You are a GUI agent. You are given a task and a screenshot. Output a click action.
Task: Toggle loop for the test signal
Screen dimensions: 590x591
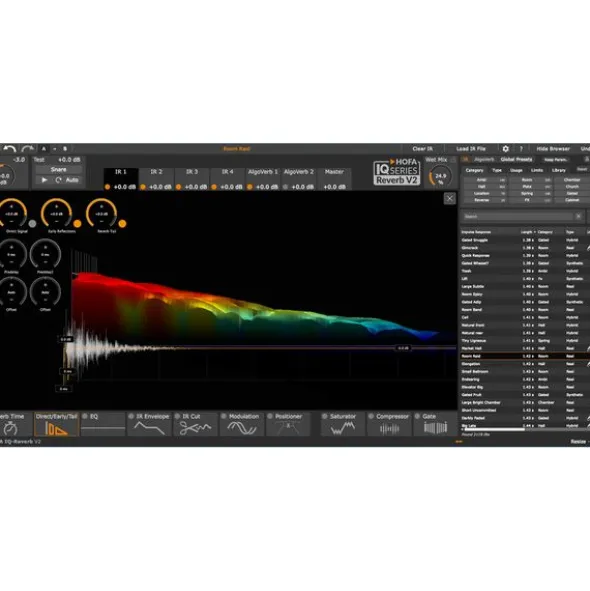click(58, 180)
